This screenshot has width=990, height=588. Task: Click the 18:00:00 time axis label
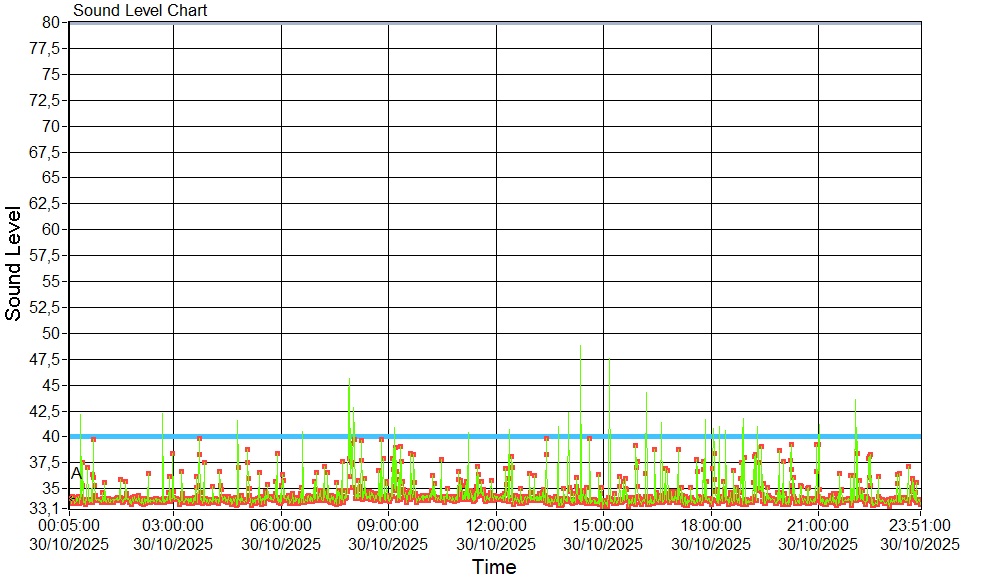(x=711, y=525)
